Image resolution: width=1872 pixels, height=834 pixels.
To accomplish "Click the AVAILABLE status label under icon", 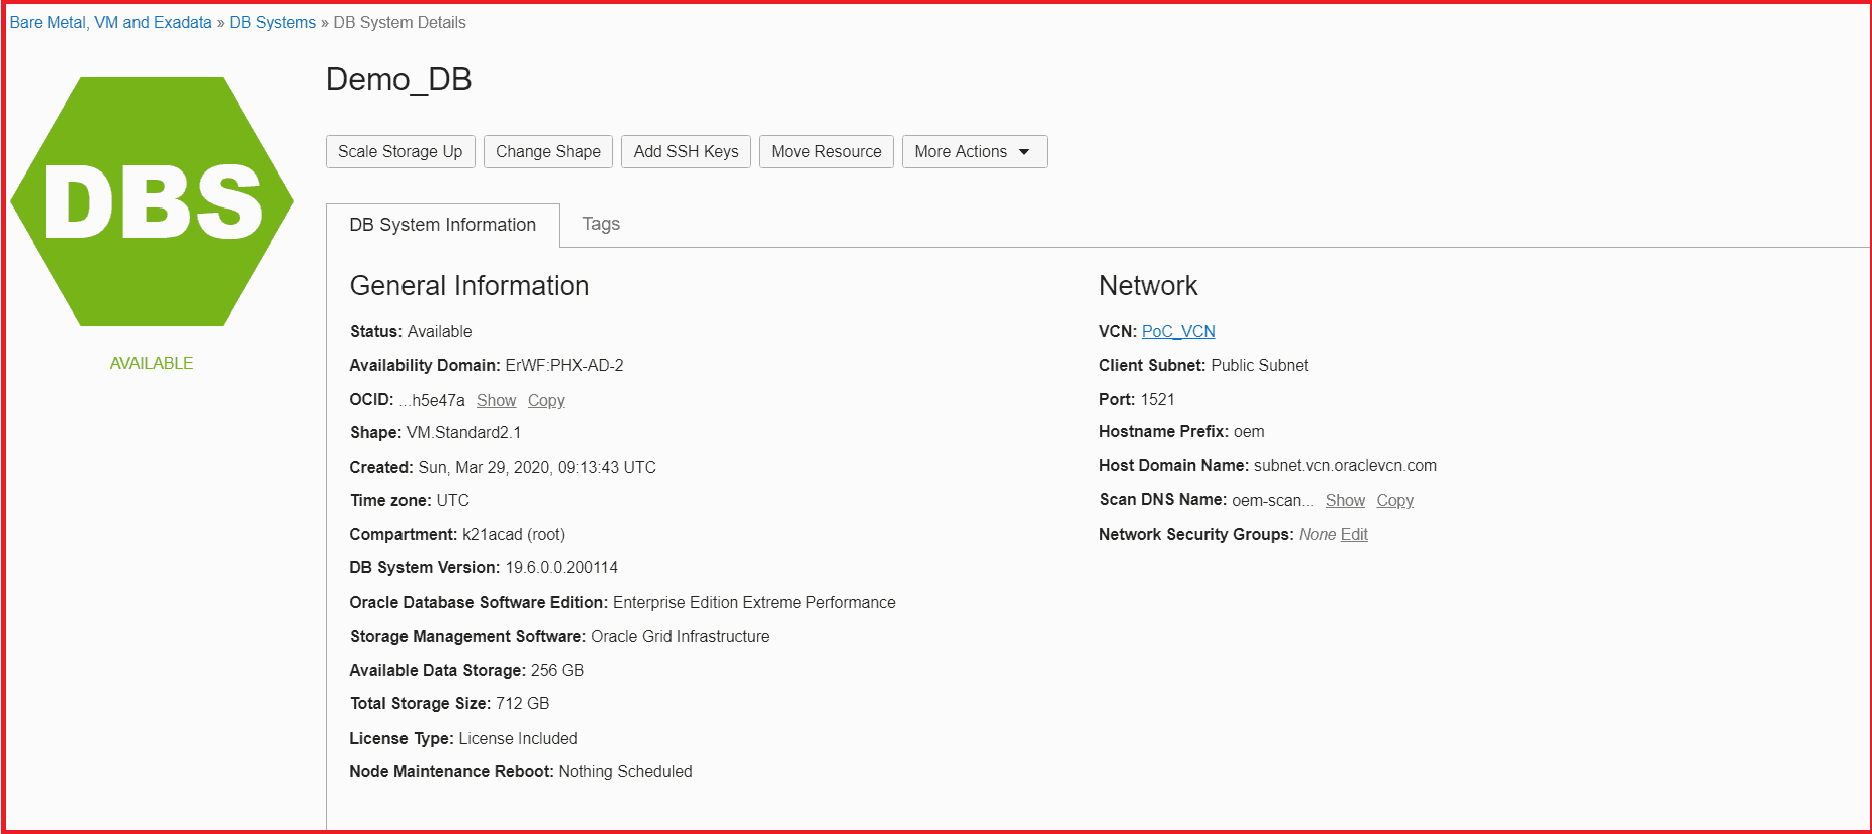I will pos(151,363).
